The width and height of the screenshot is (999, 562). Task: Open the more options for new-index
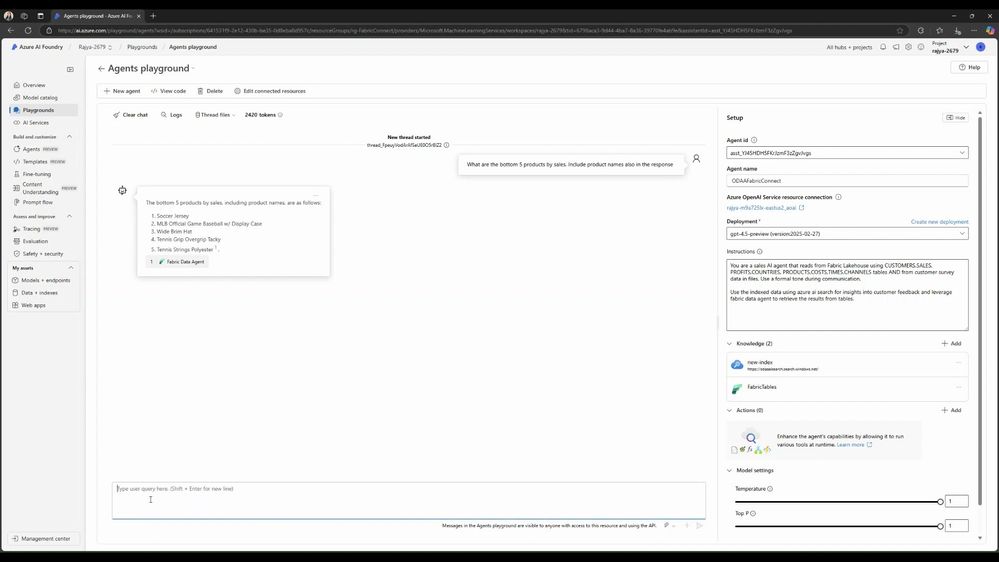point(958,363)
